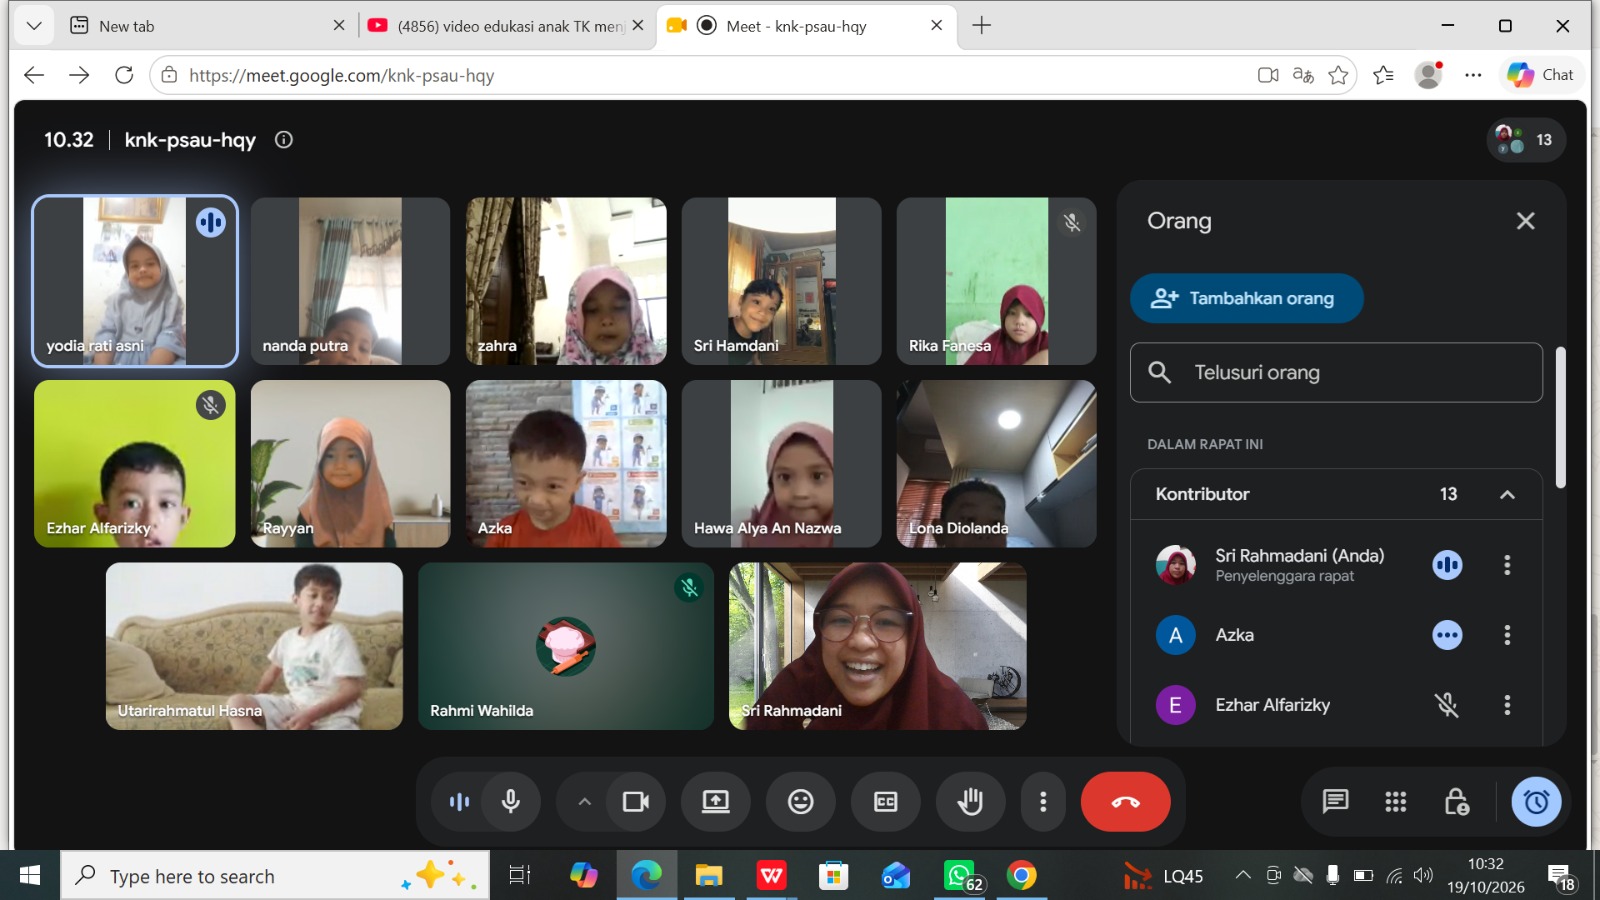Open Windows taskbar search box
This screenshot has height=900, width=1600.
tap(275, 876)
